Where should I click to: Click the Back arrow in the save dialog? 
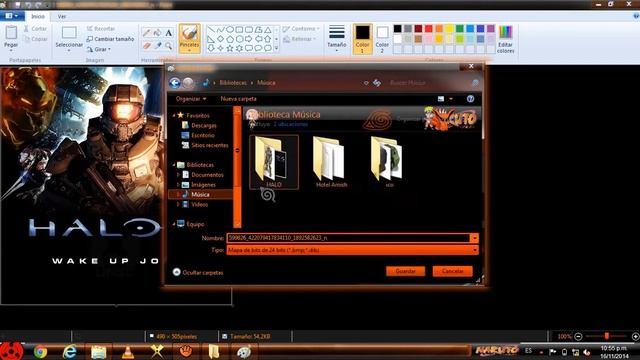click(x=175, y=83)
